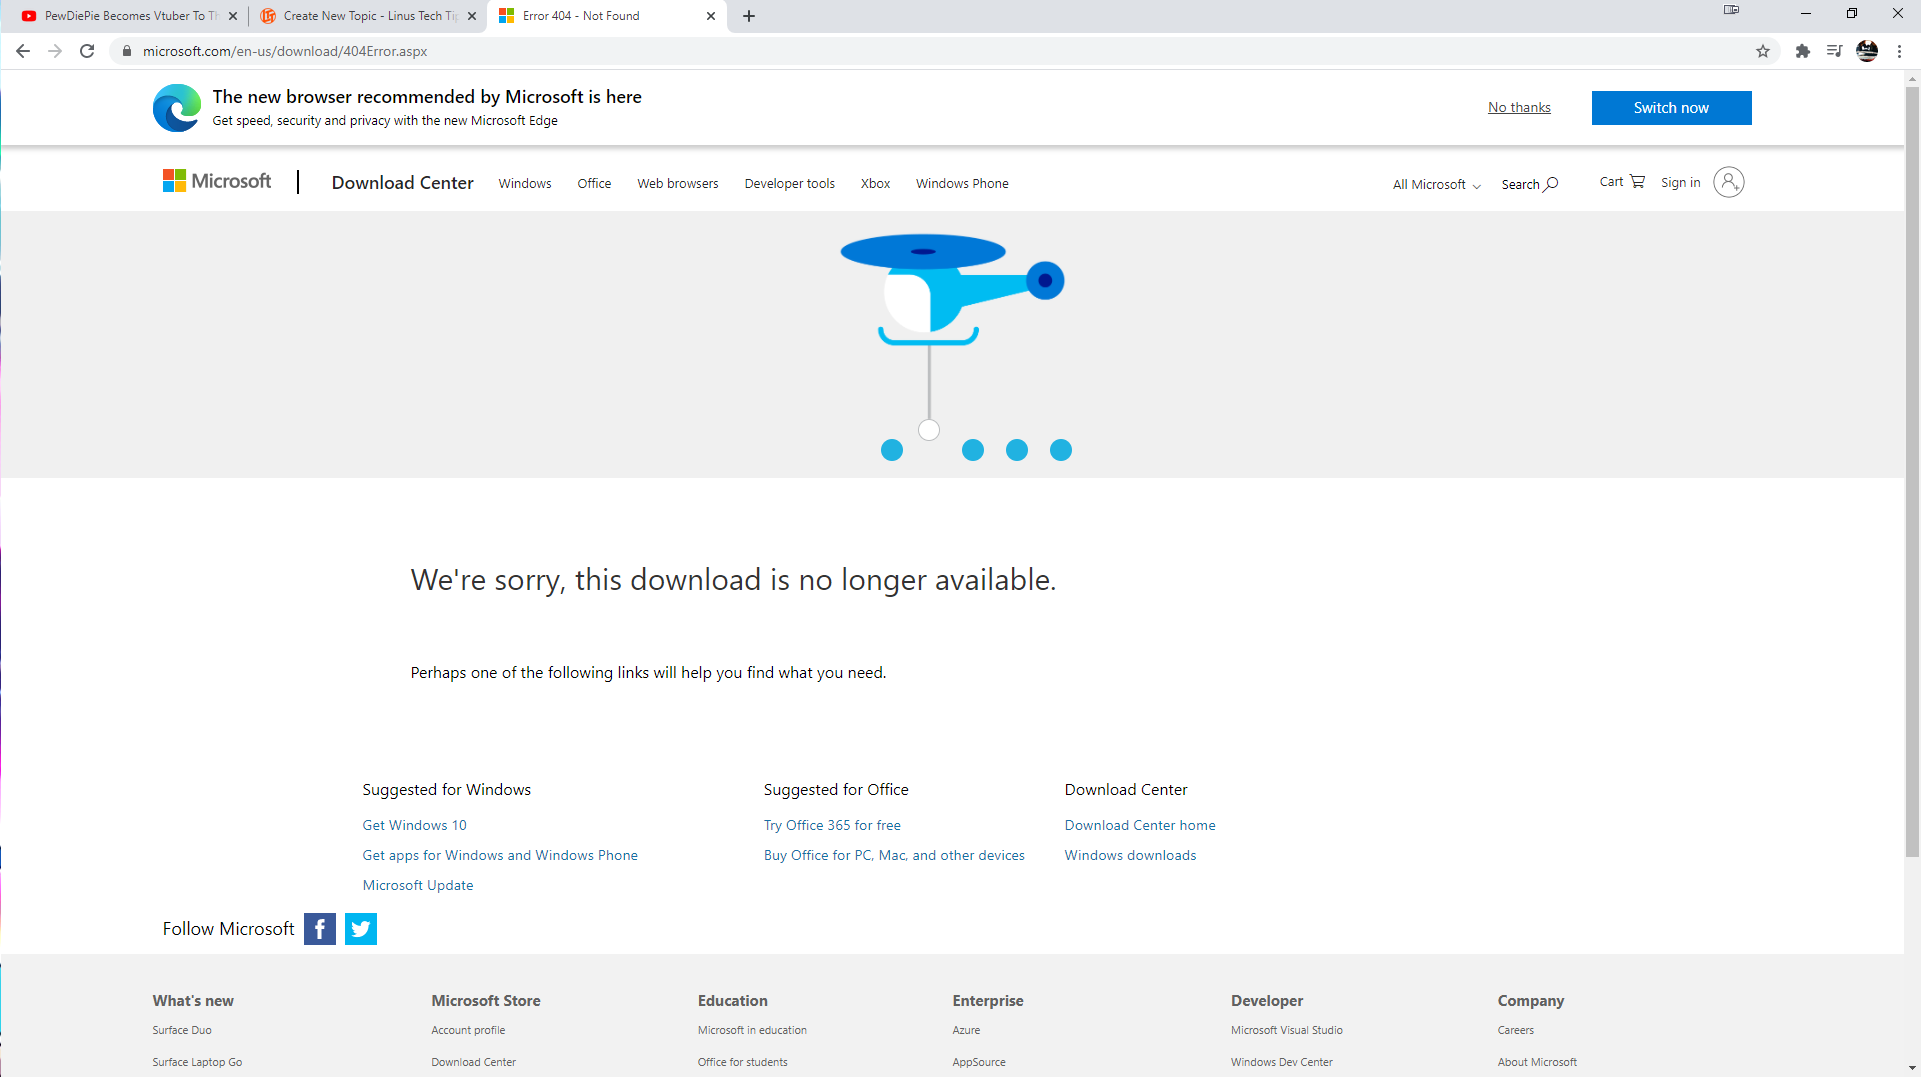
Task: Open the Account profile footer link
Action: pos(468,1030)
